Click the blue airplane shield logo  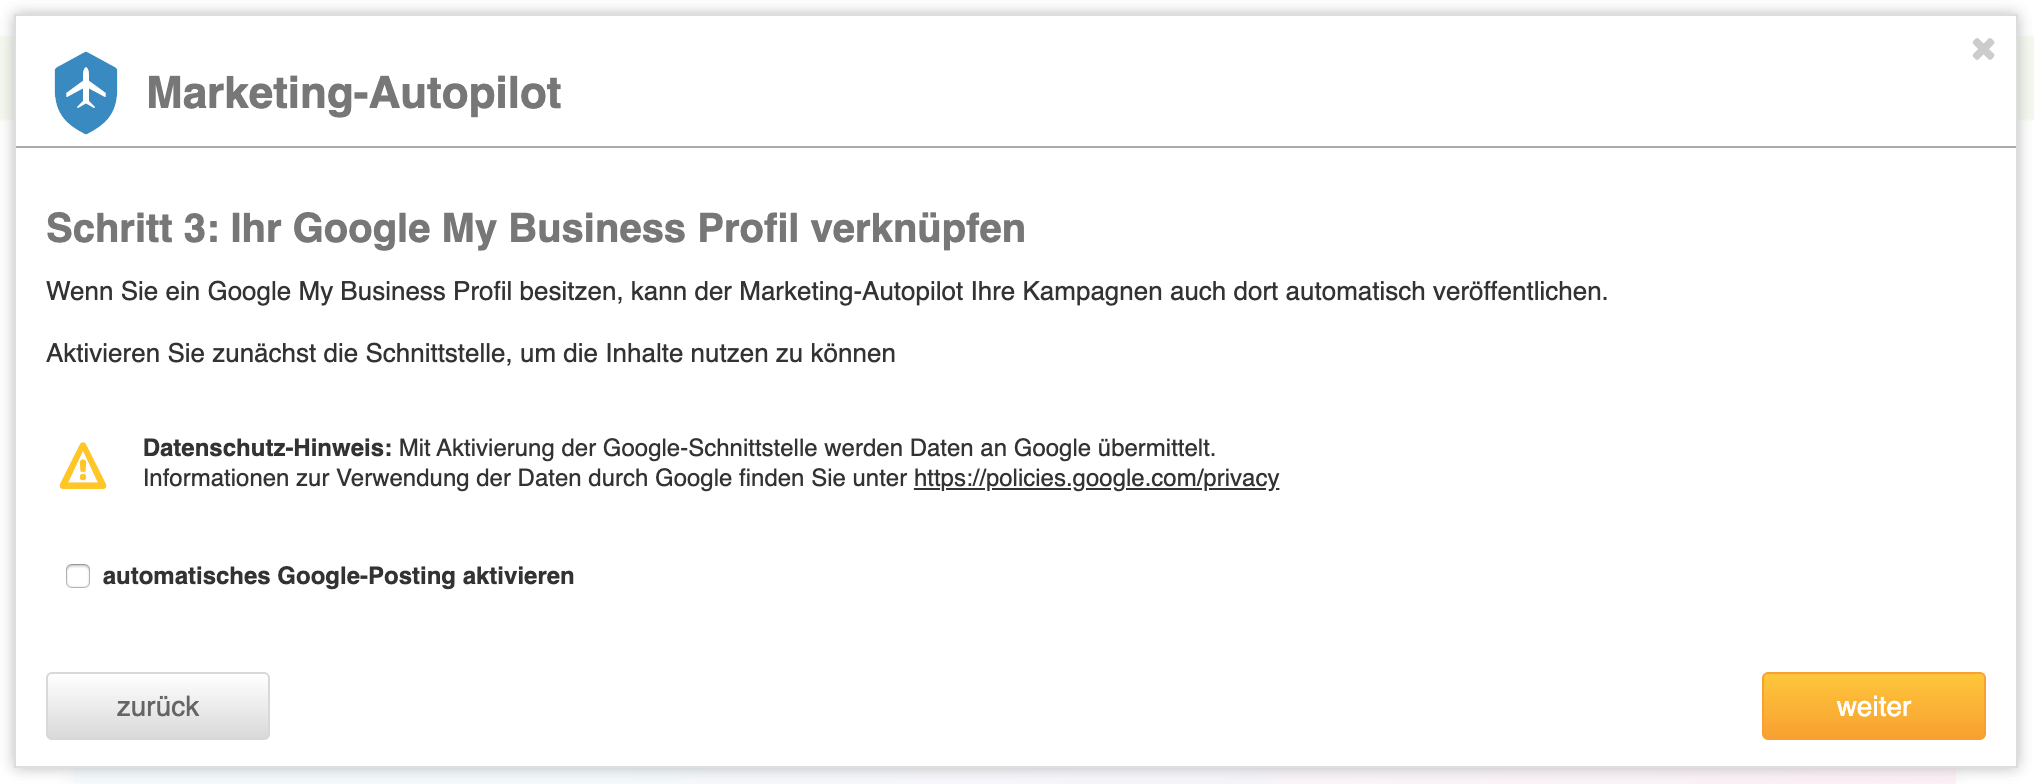point(86,92)
